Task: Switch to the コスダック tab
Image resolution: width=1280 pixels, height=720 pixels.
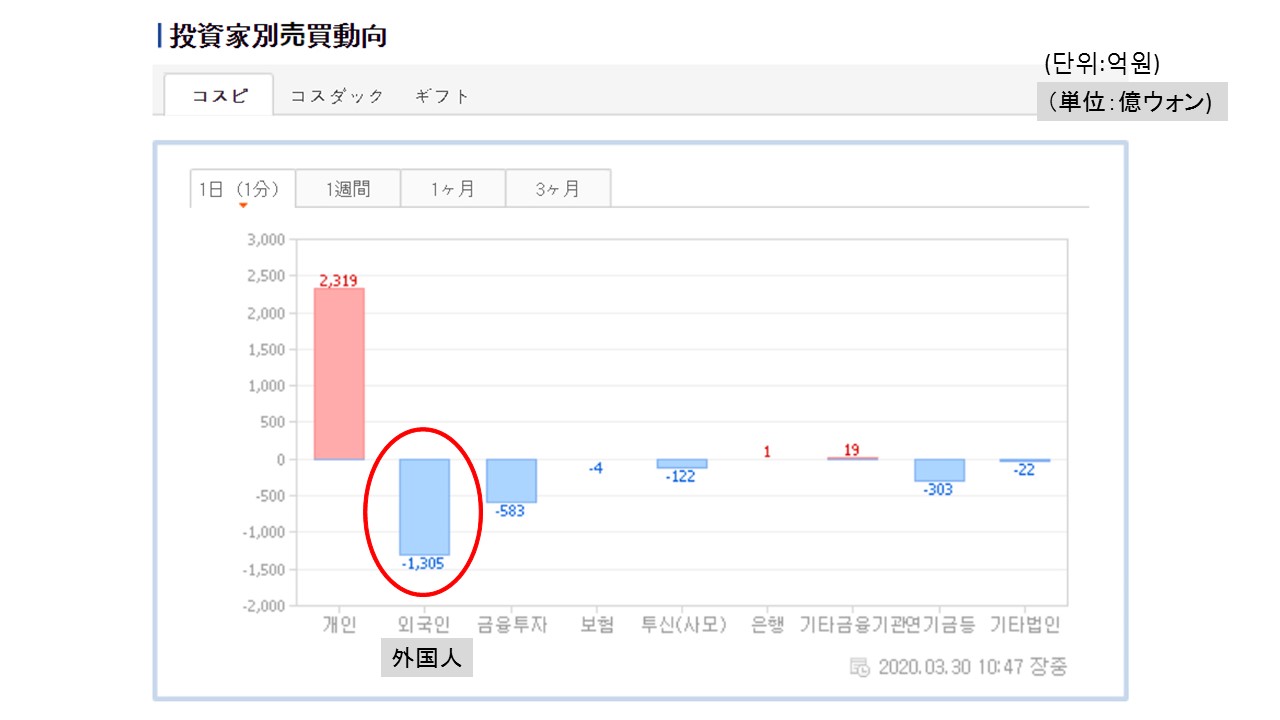Action: (337, 96)
